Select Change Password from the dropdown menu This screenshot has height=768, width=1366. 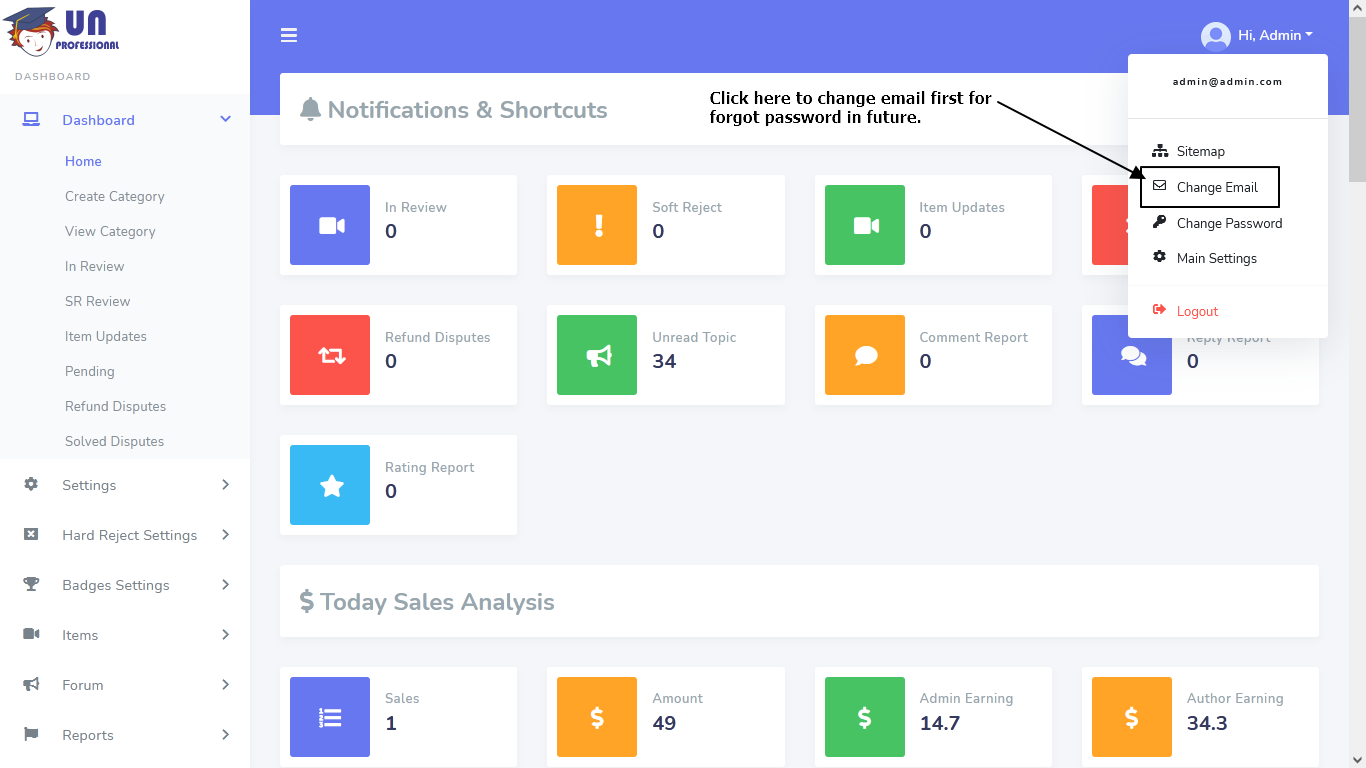tap(1228, 223)
